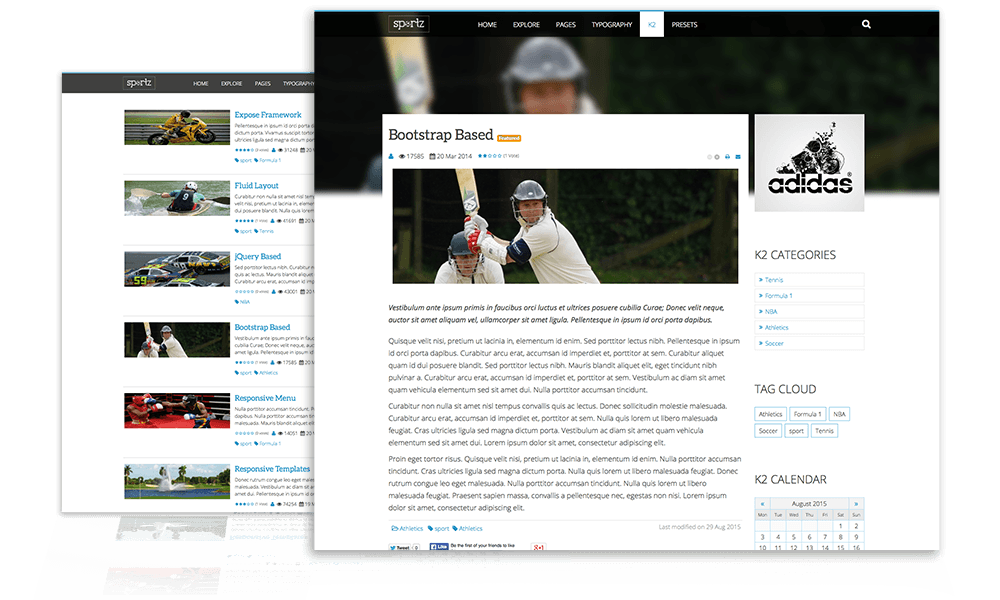This screenshot has height=600, width=1000.
Task: Click the star rating under Expose Framework
Action: (245, 150)
